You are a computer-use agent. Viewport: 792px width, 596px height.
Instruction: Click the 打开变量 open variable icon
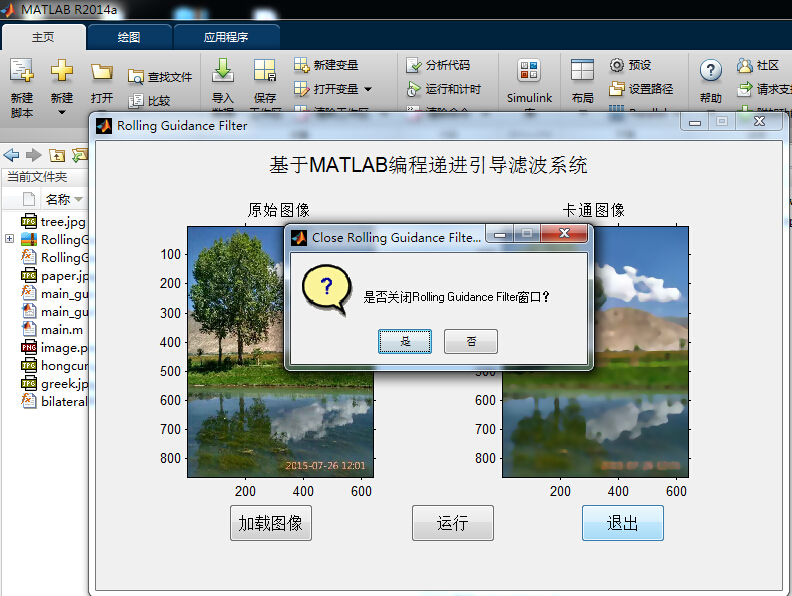pyautogui.click(x=302, y=89)
